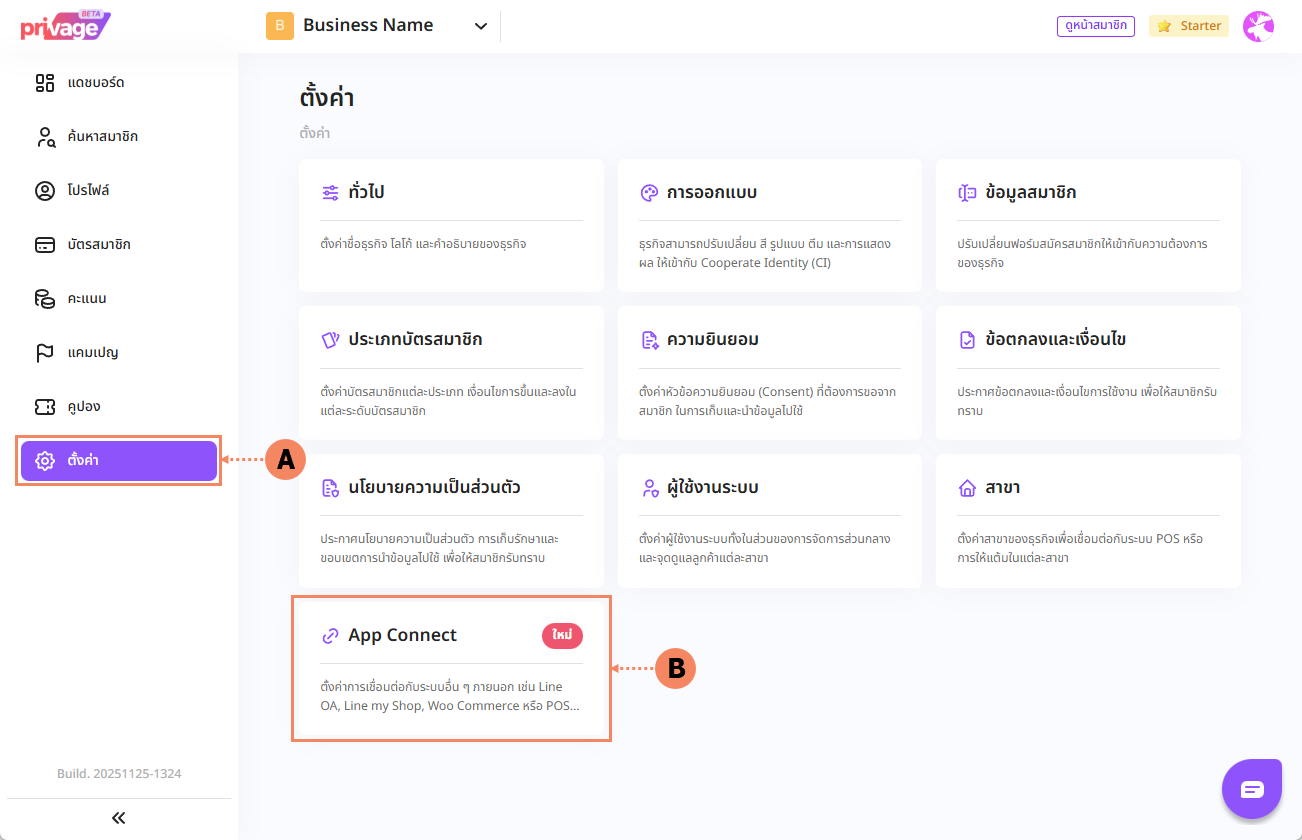Click the user avatar icon
Viewport: 1302px width, 840px height.
coord(1257,26)
